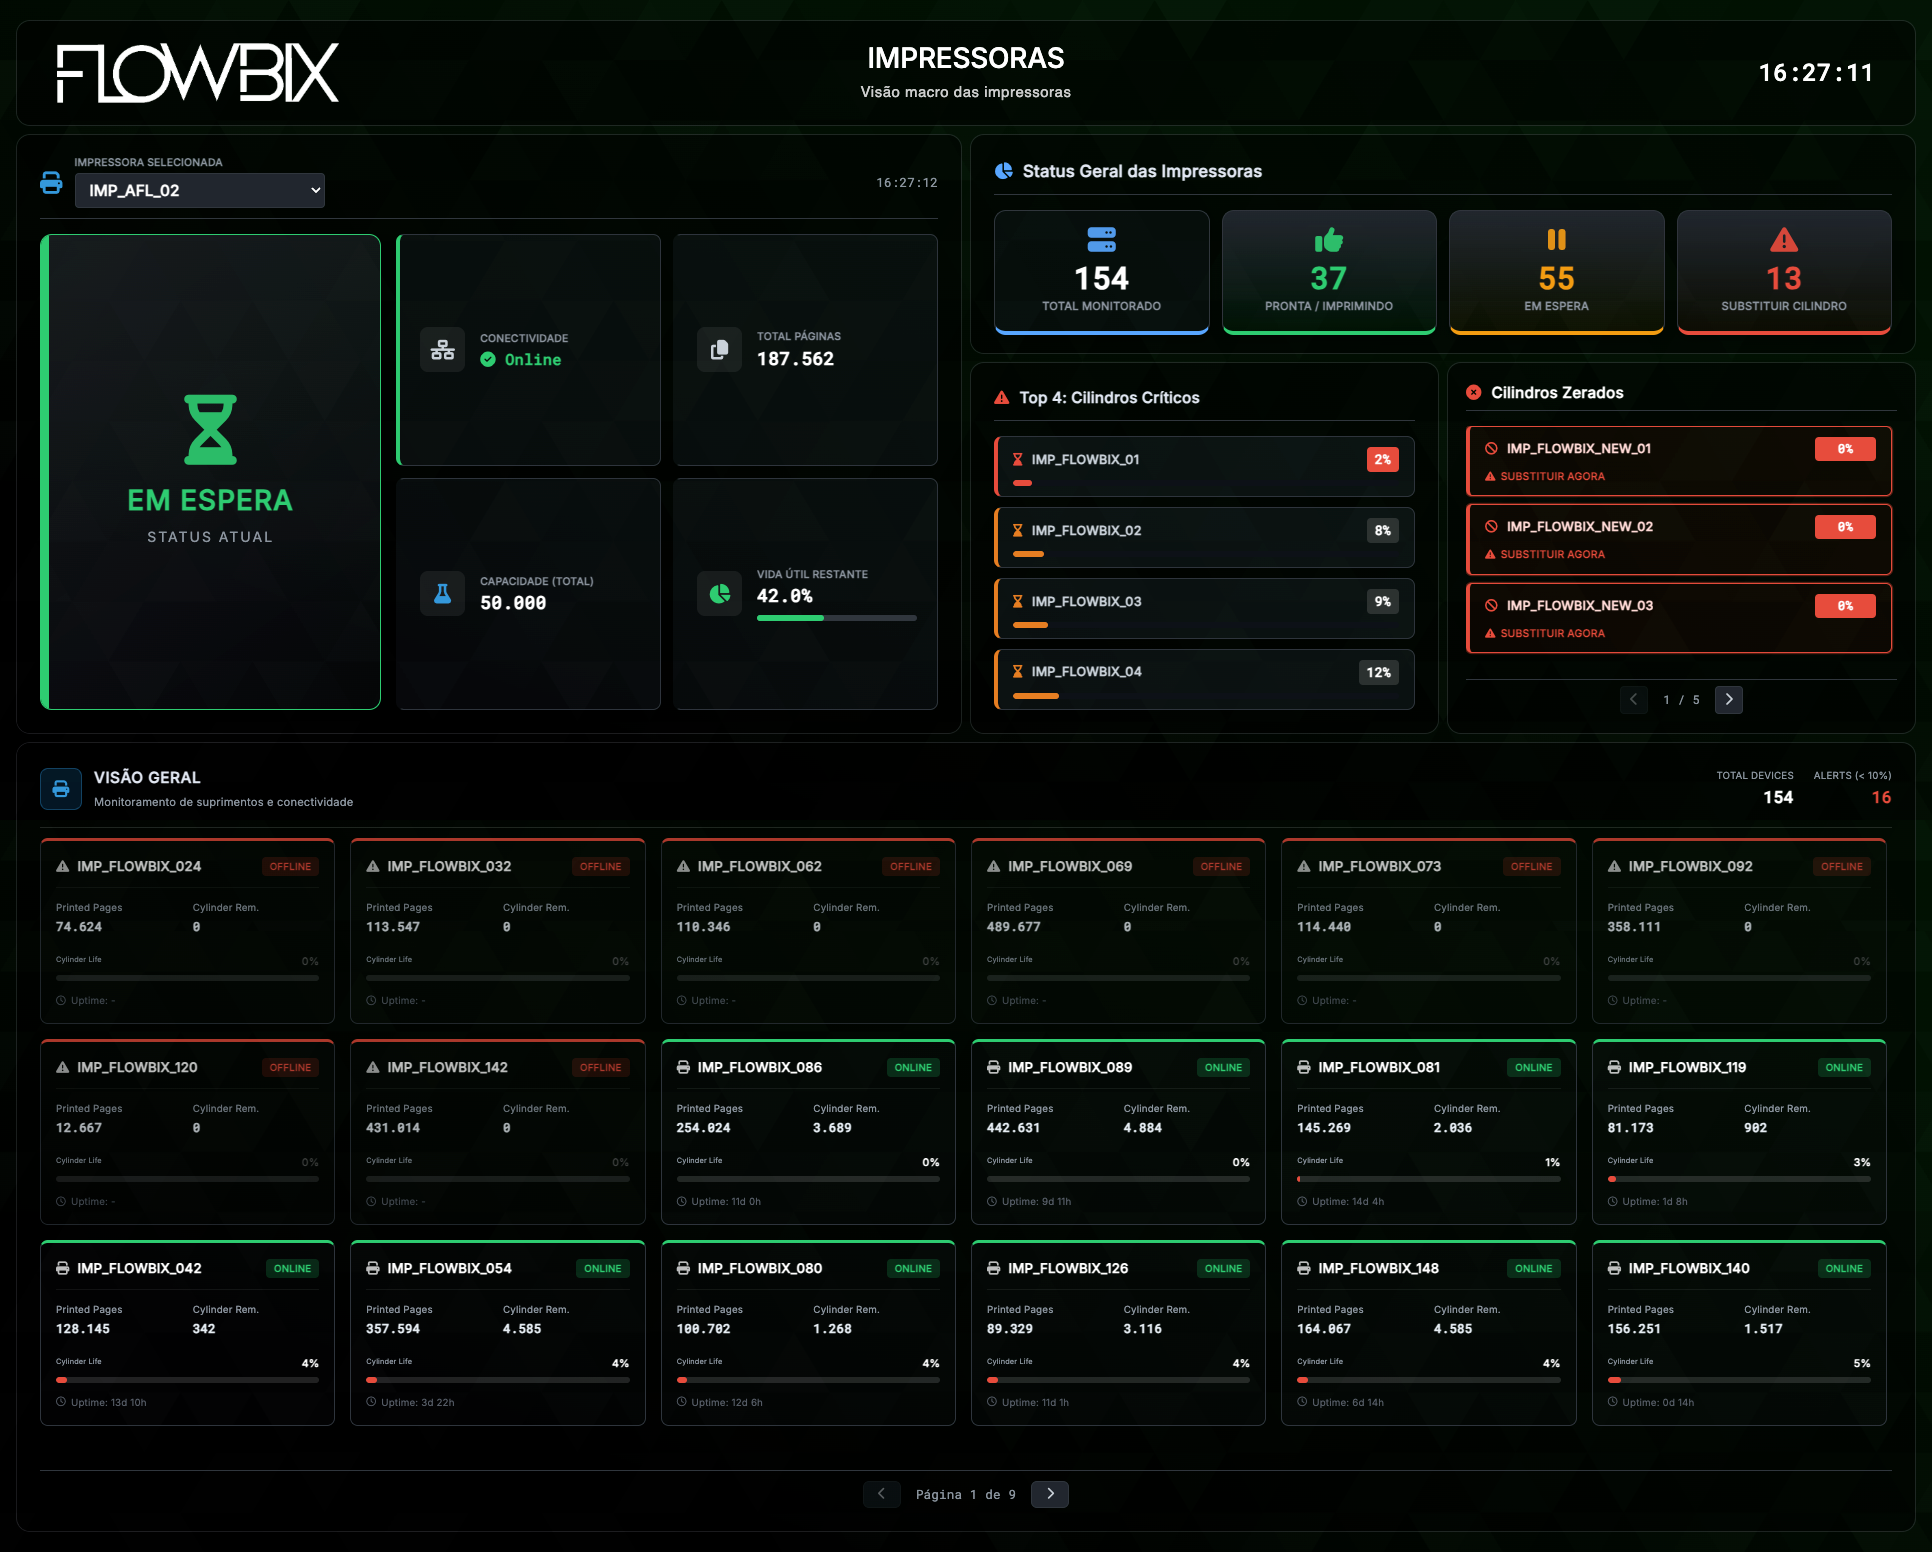Image resolution: width=1932 pixels, height=1552 pixels.
Task: Click the warning triangle above 13
Action: coord(1784,240)
